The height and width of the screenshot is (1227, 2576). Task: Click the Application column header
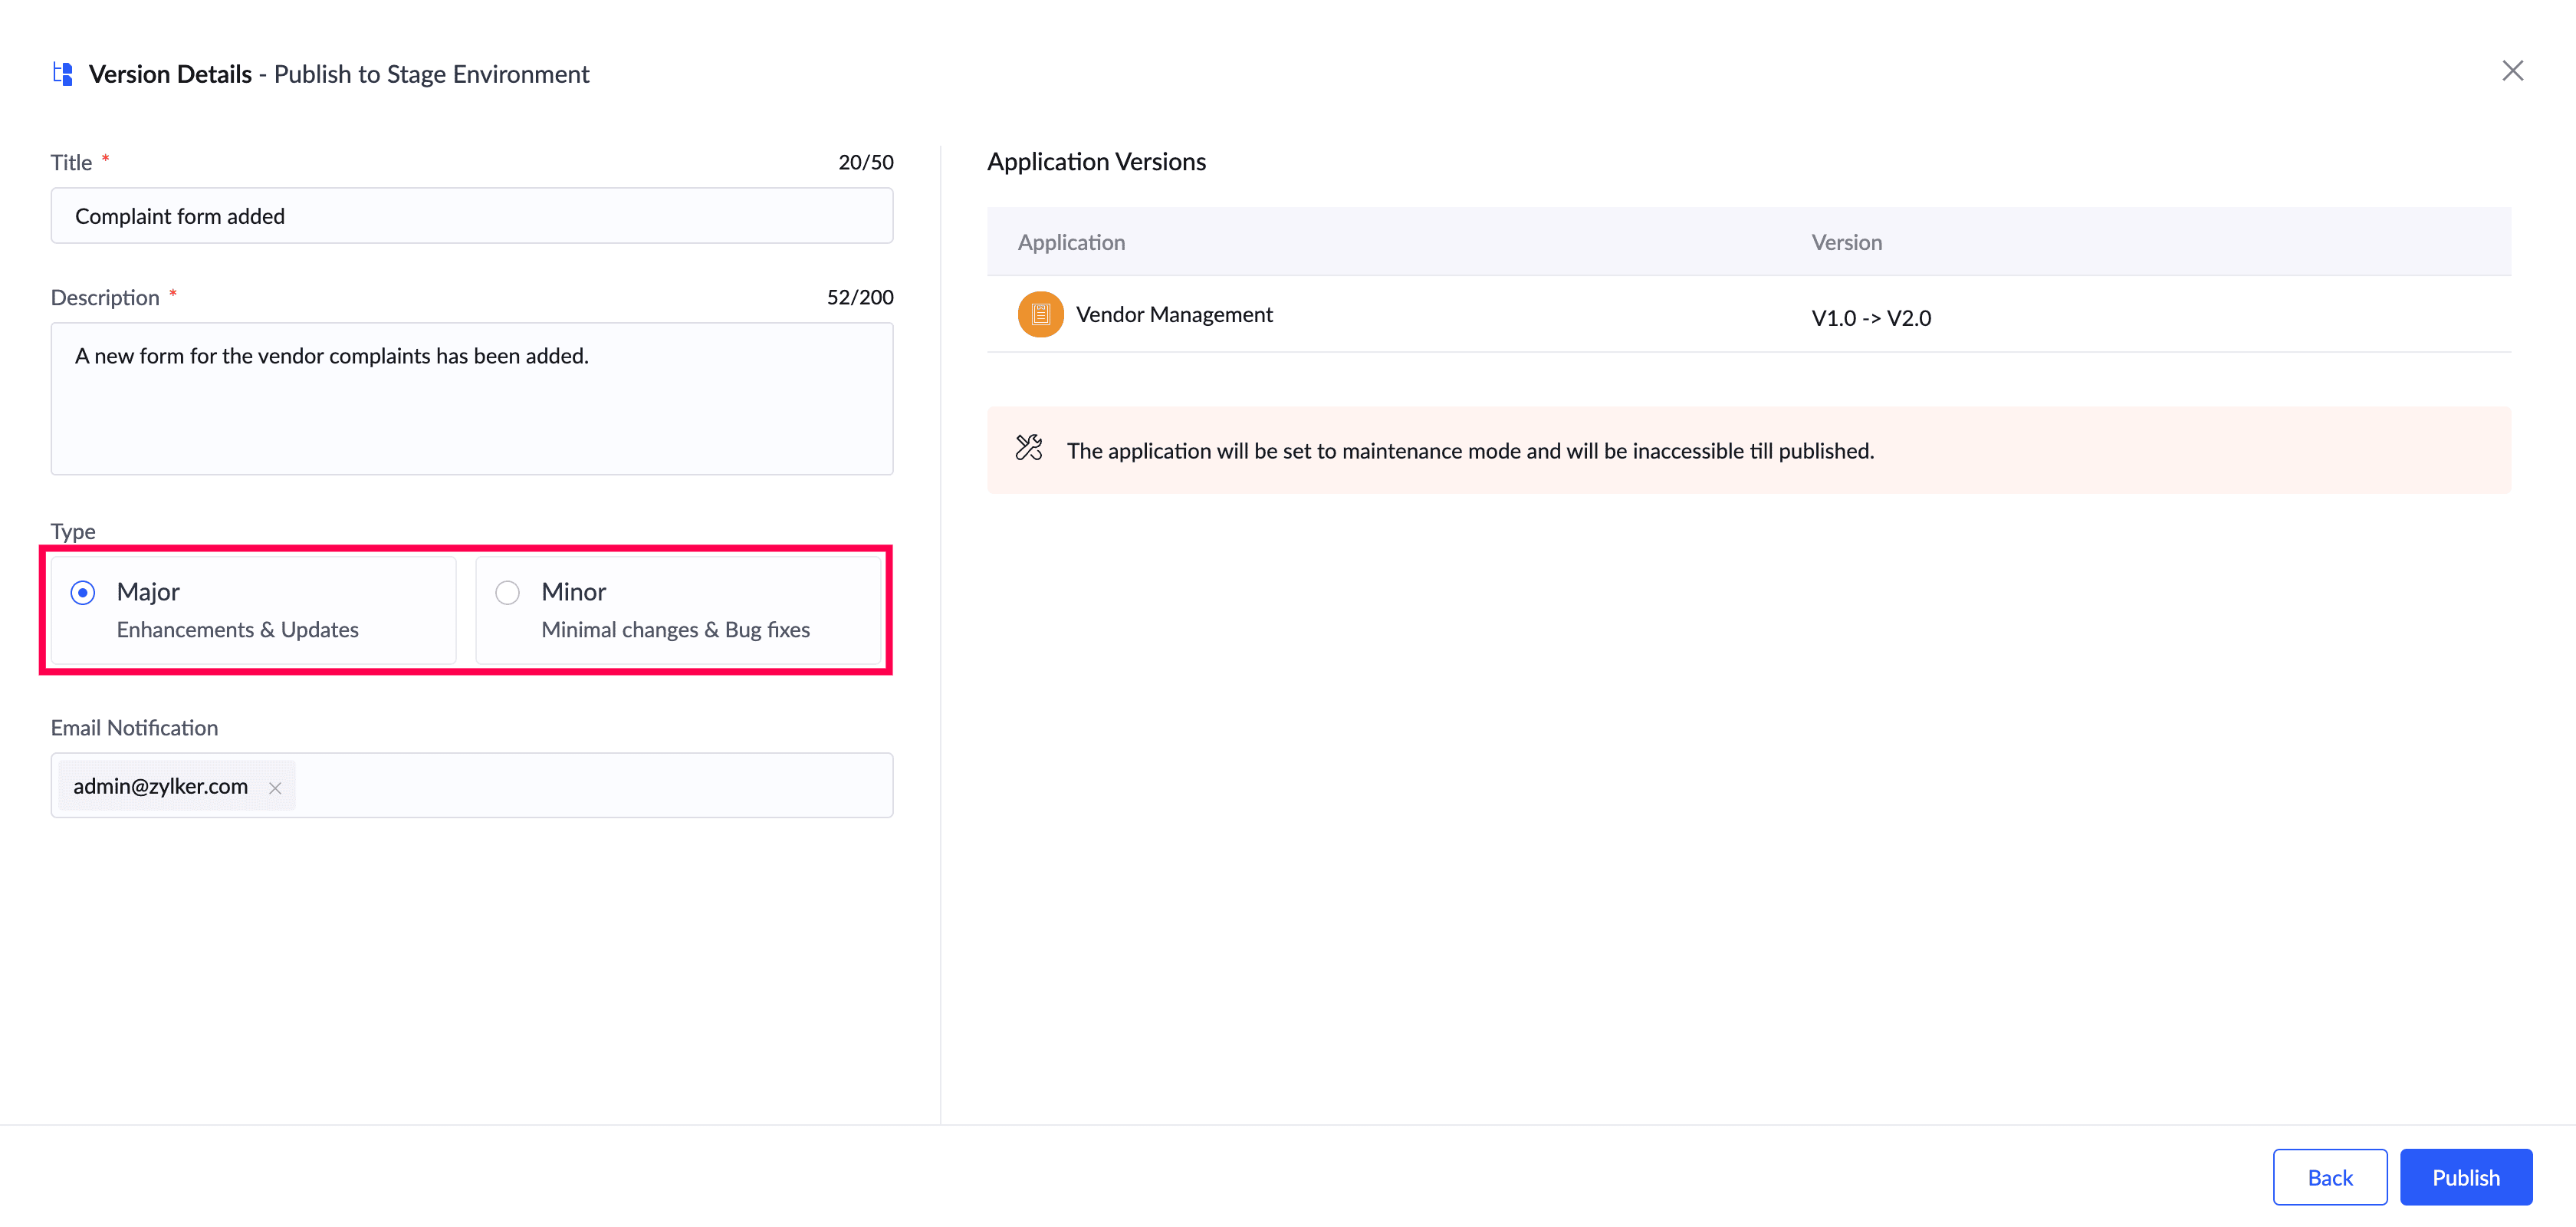1071,243
